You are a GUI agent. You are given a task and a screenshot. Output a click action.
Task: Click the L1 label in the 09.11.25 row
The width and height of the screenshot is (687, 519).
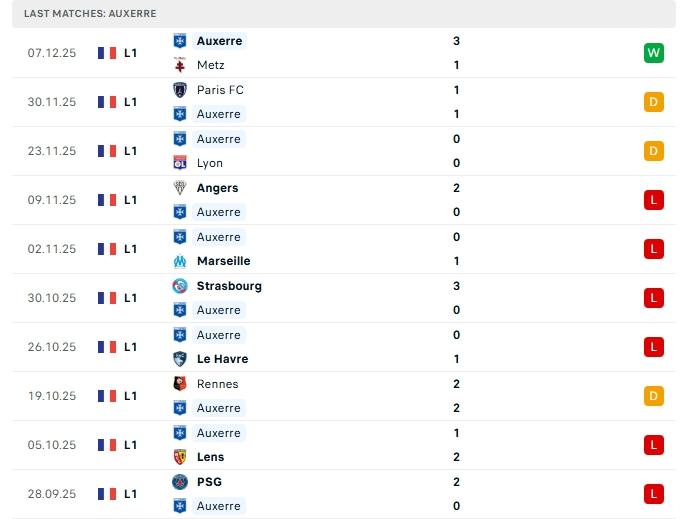131,200
